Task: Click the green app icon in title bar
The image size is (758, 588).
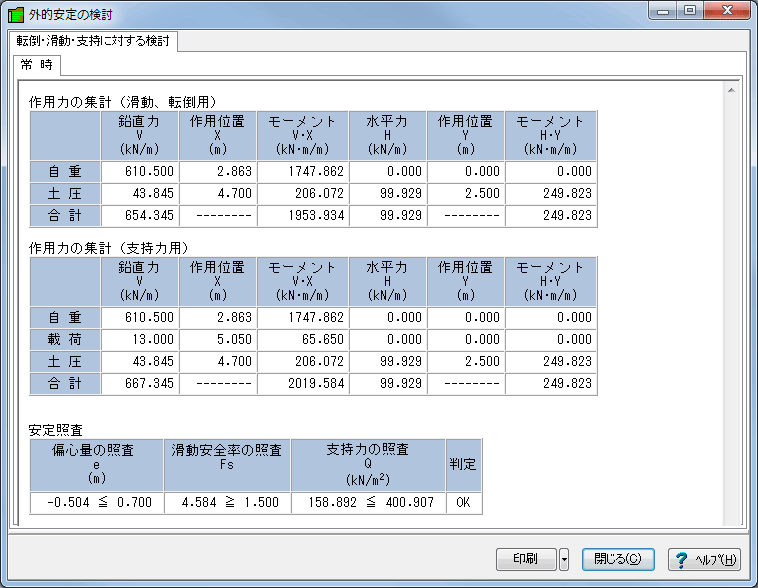Action: [15, 15]
